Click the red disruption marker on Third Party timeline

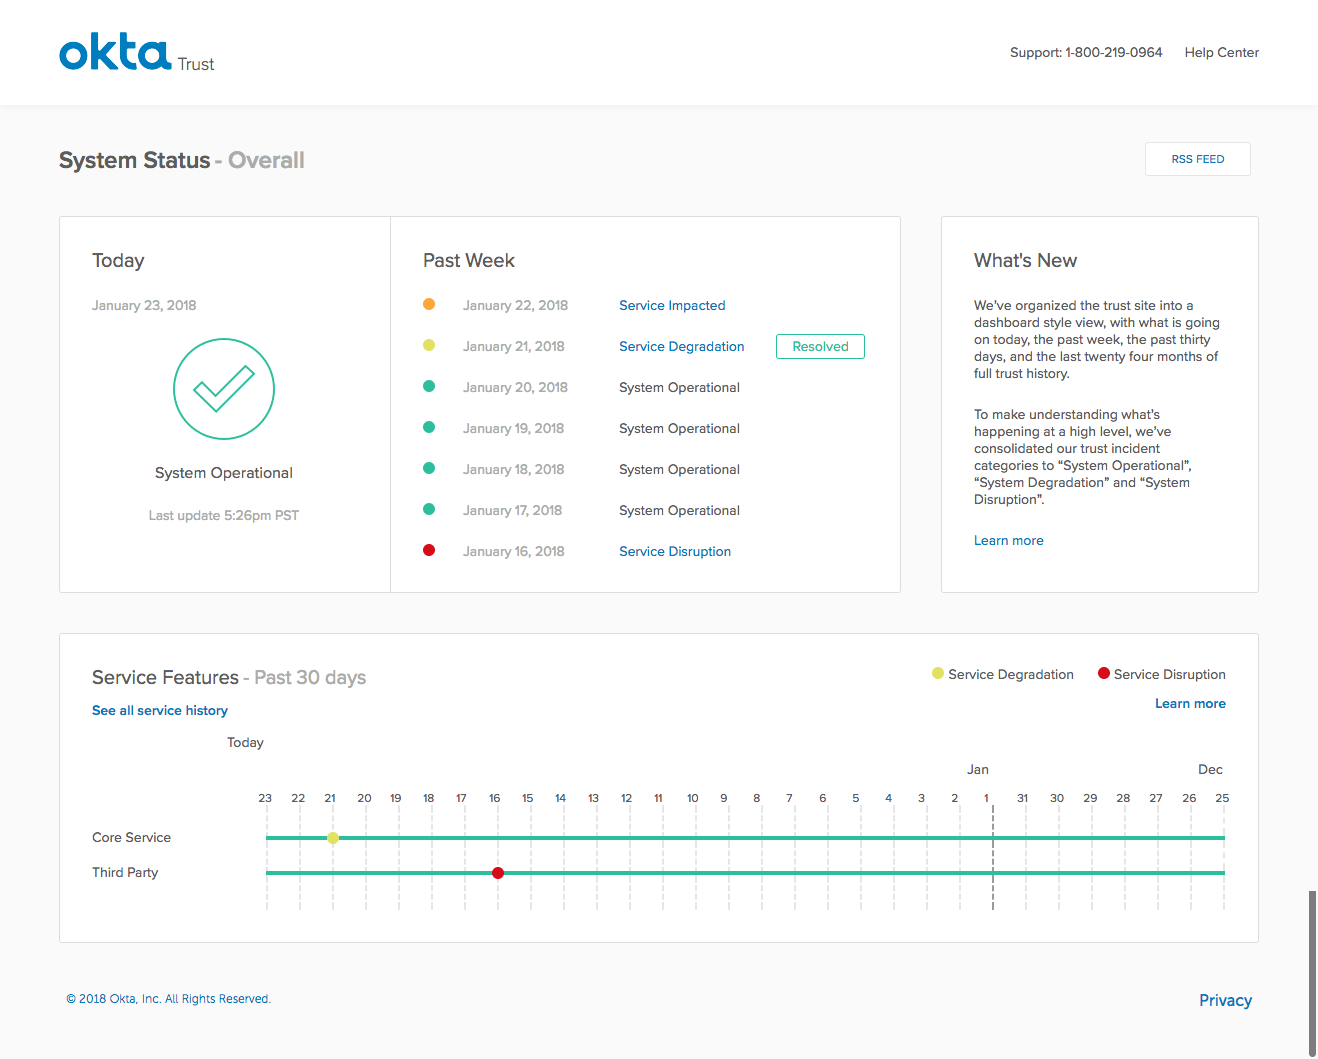[498, 873]
